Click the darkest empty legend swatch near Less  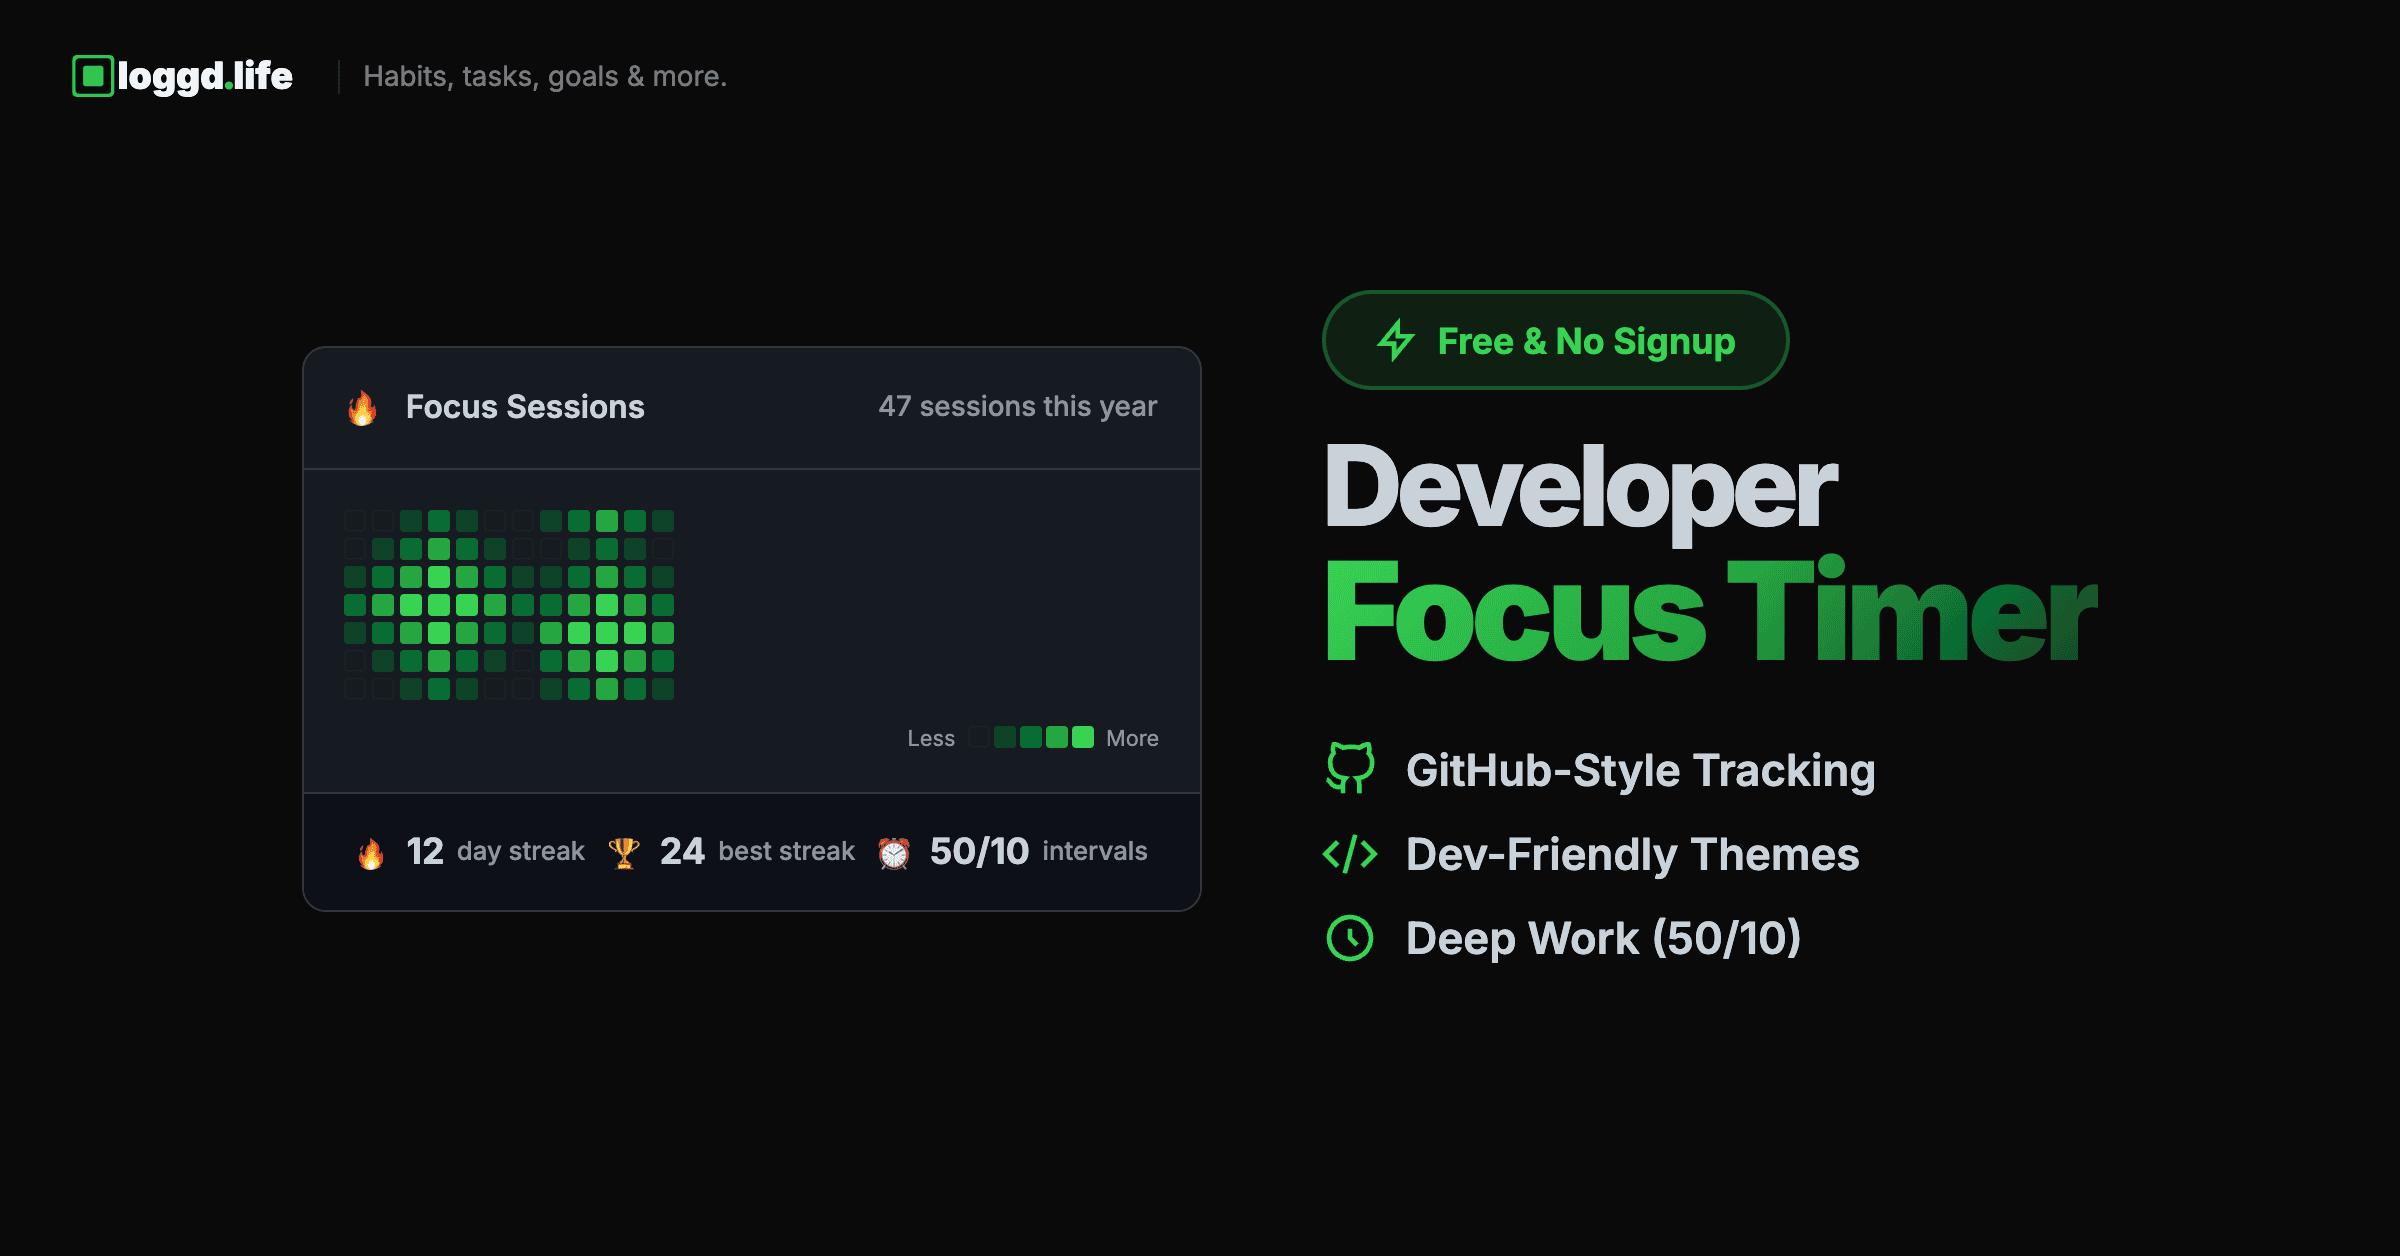(x=979, y=738)
